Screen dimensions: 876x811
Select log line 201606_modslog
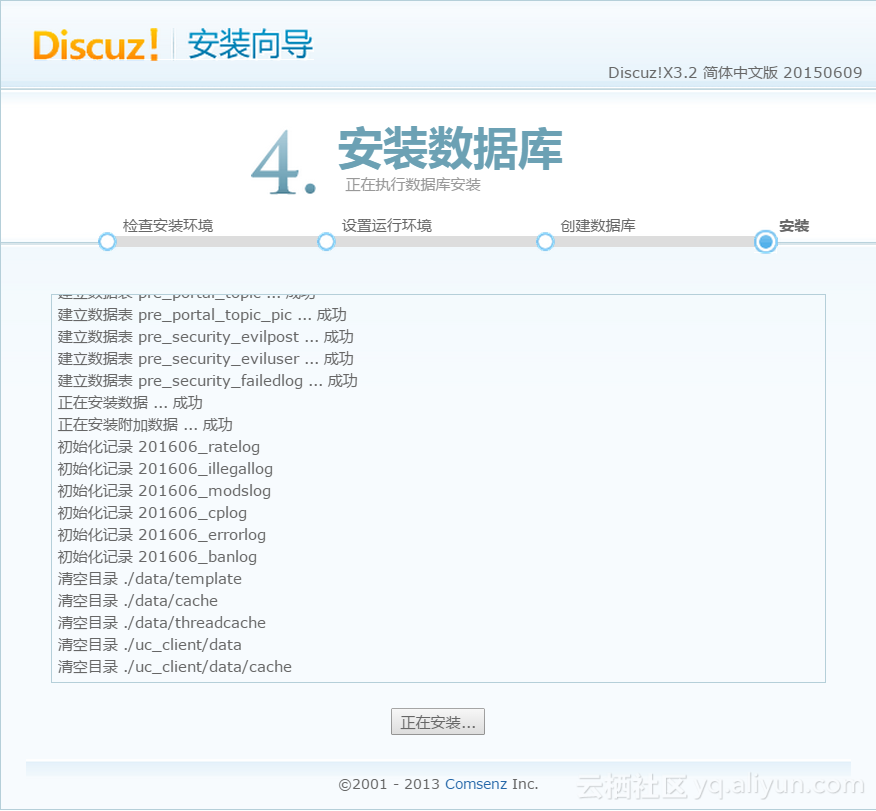164,491
